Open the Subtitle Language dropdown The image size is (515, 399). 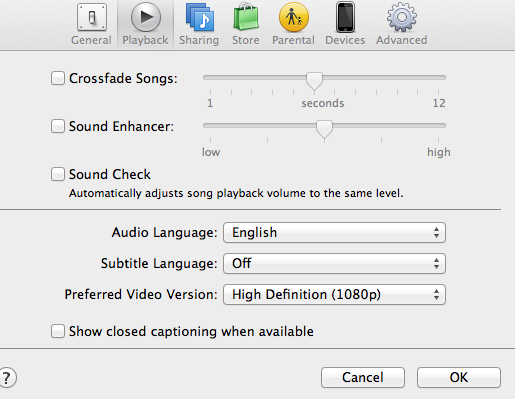click(334, 264)
